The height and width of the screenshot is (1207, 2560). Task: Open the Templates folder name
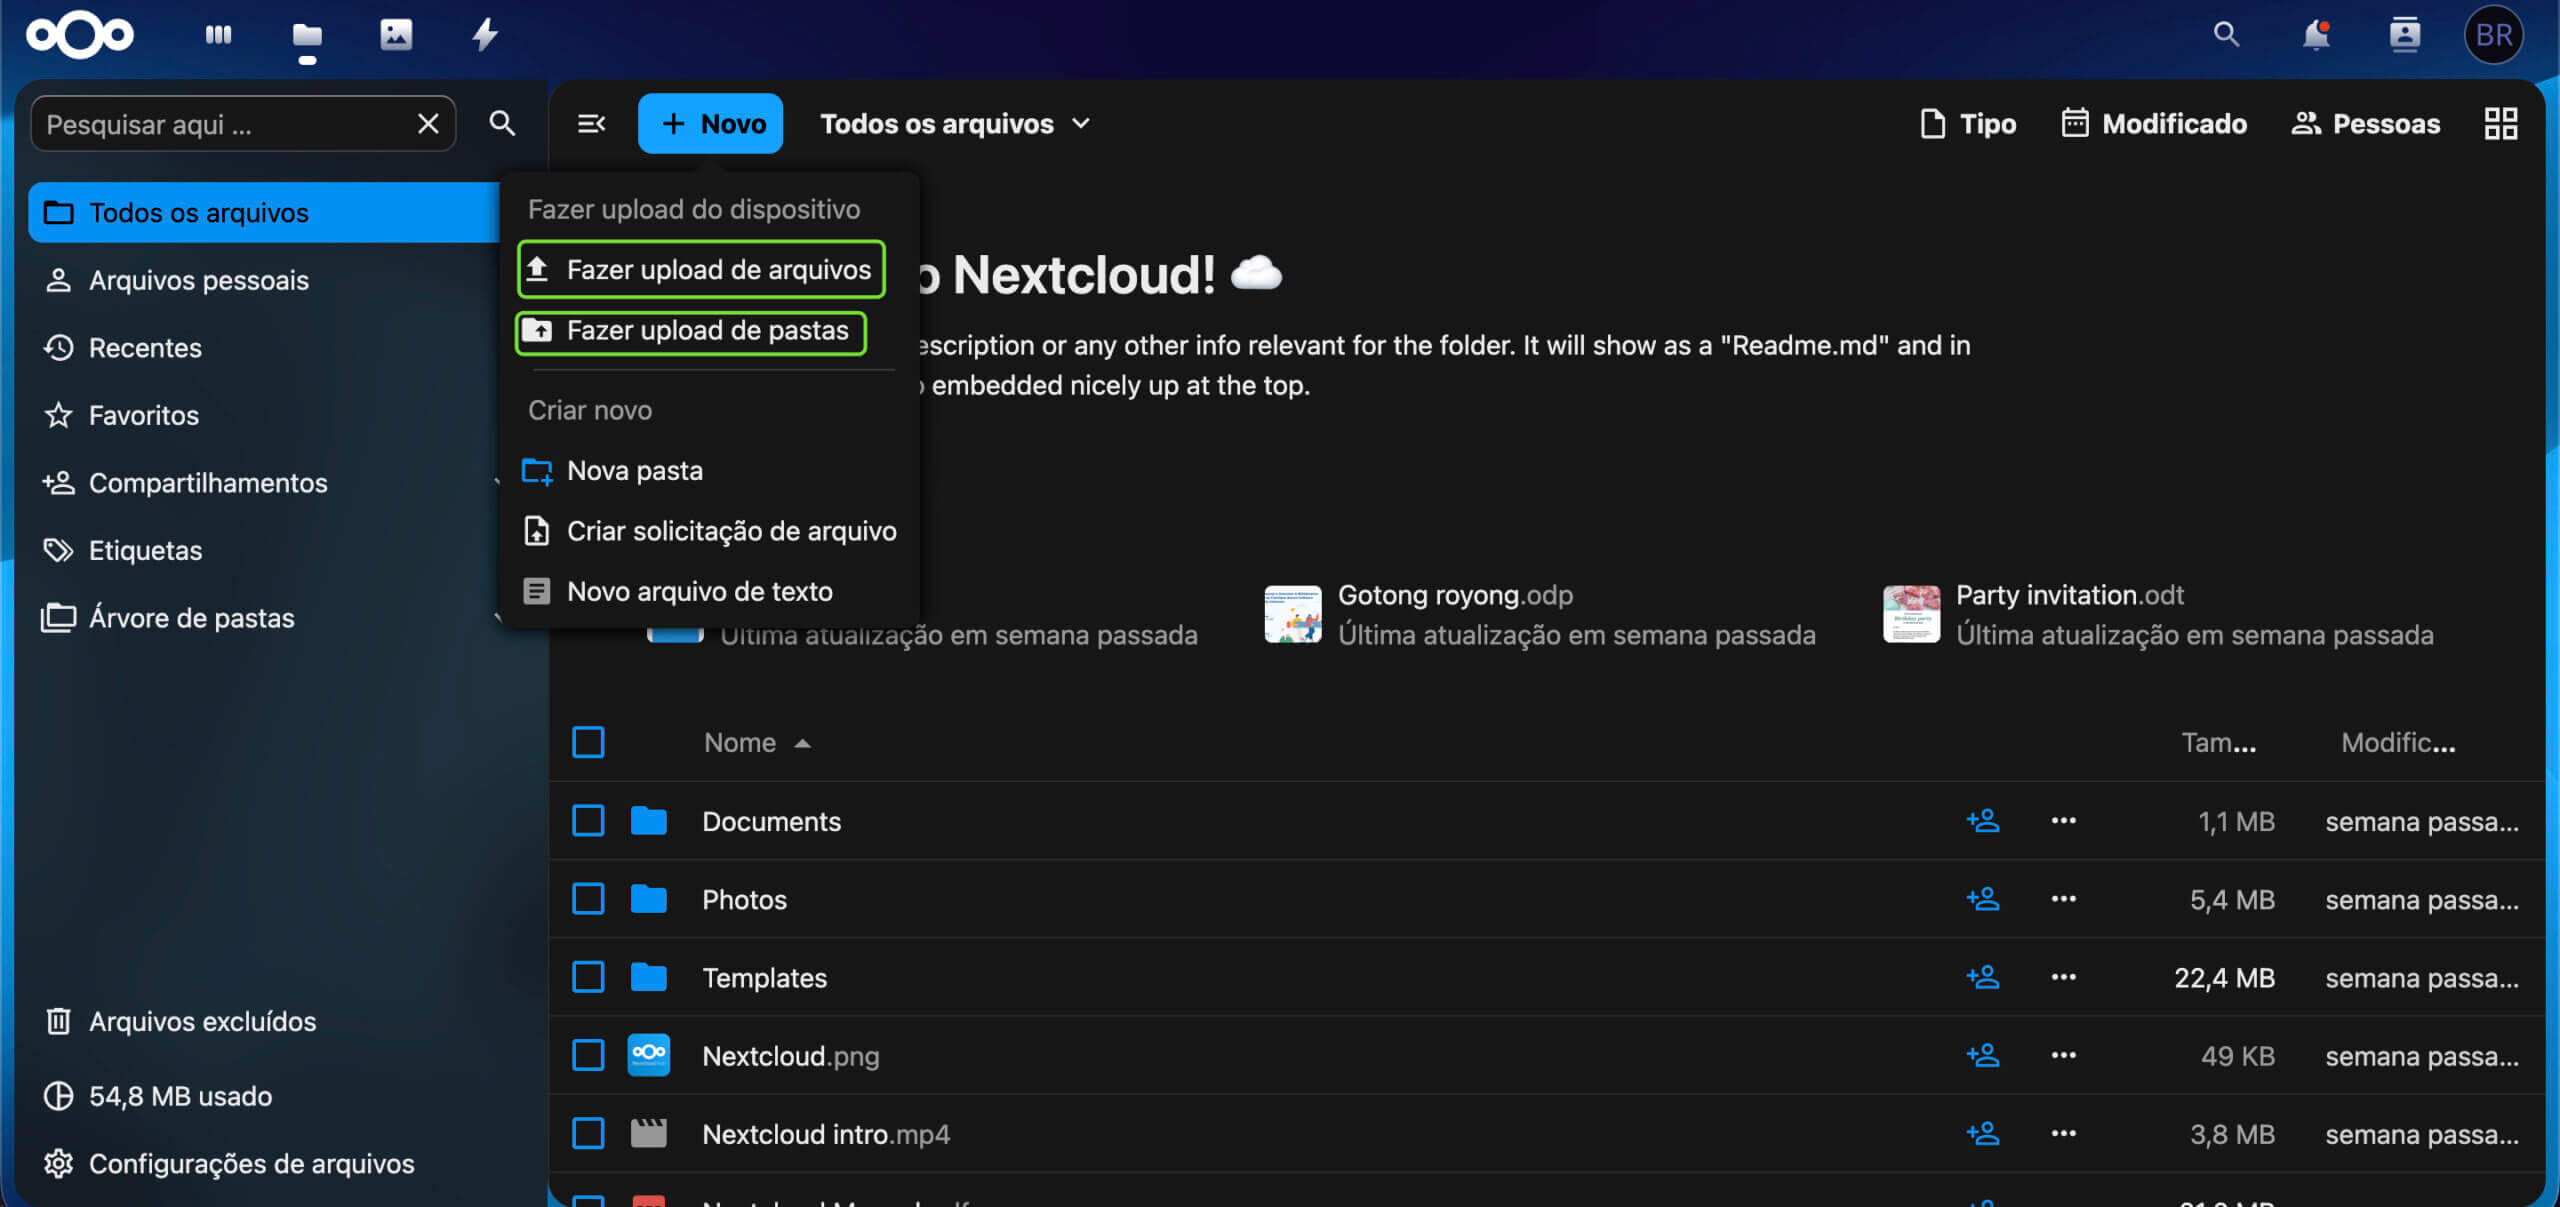pyautogui.click(x=764, y=978)
